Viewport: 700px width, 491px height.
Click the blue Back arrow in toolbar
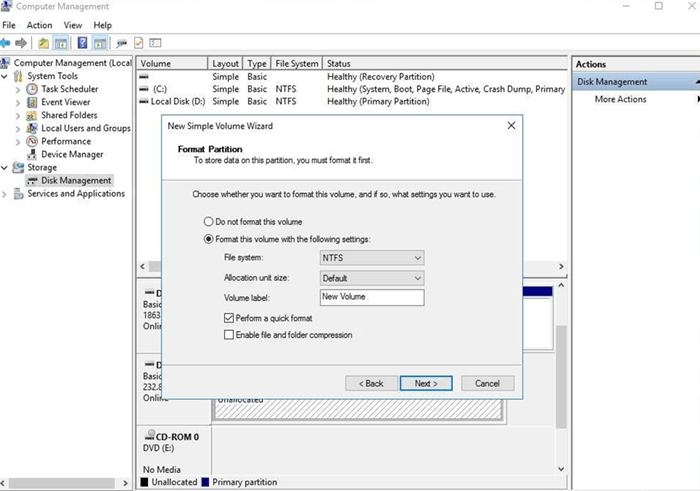pyautogui.click(x=6, y=43)
